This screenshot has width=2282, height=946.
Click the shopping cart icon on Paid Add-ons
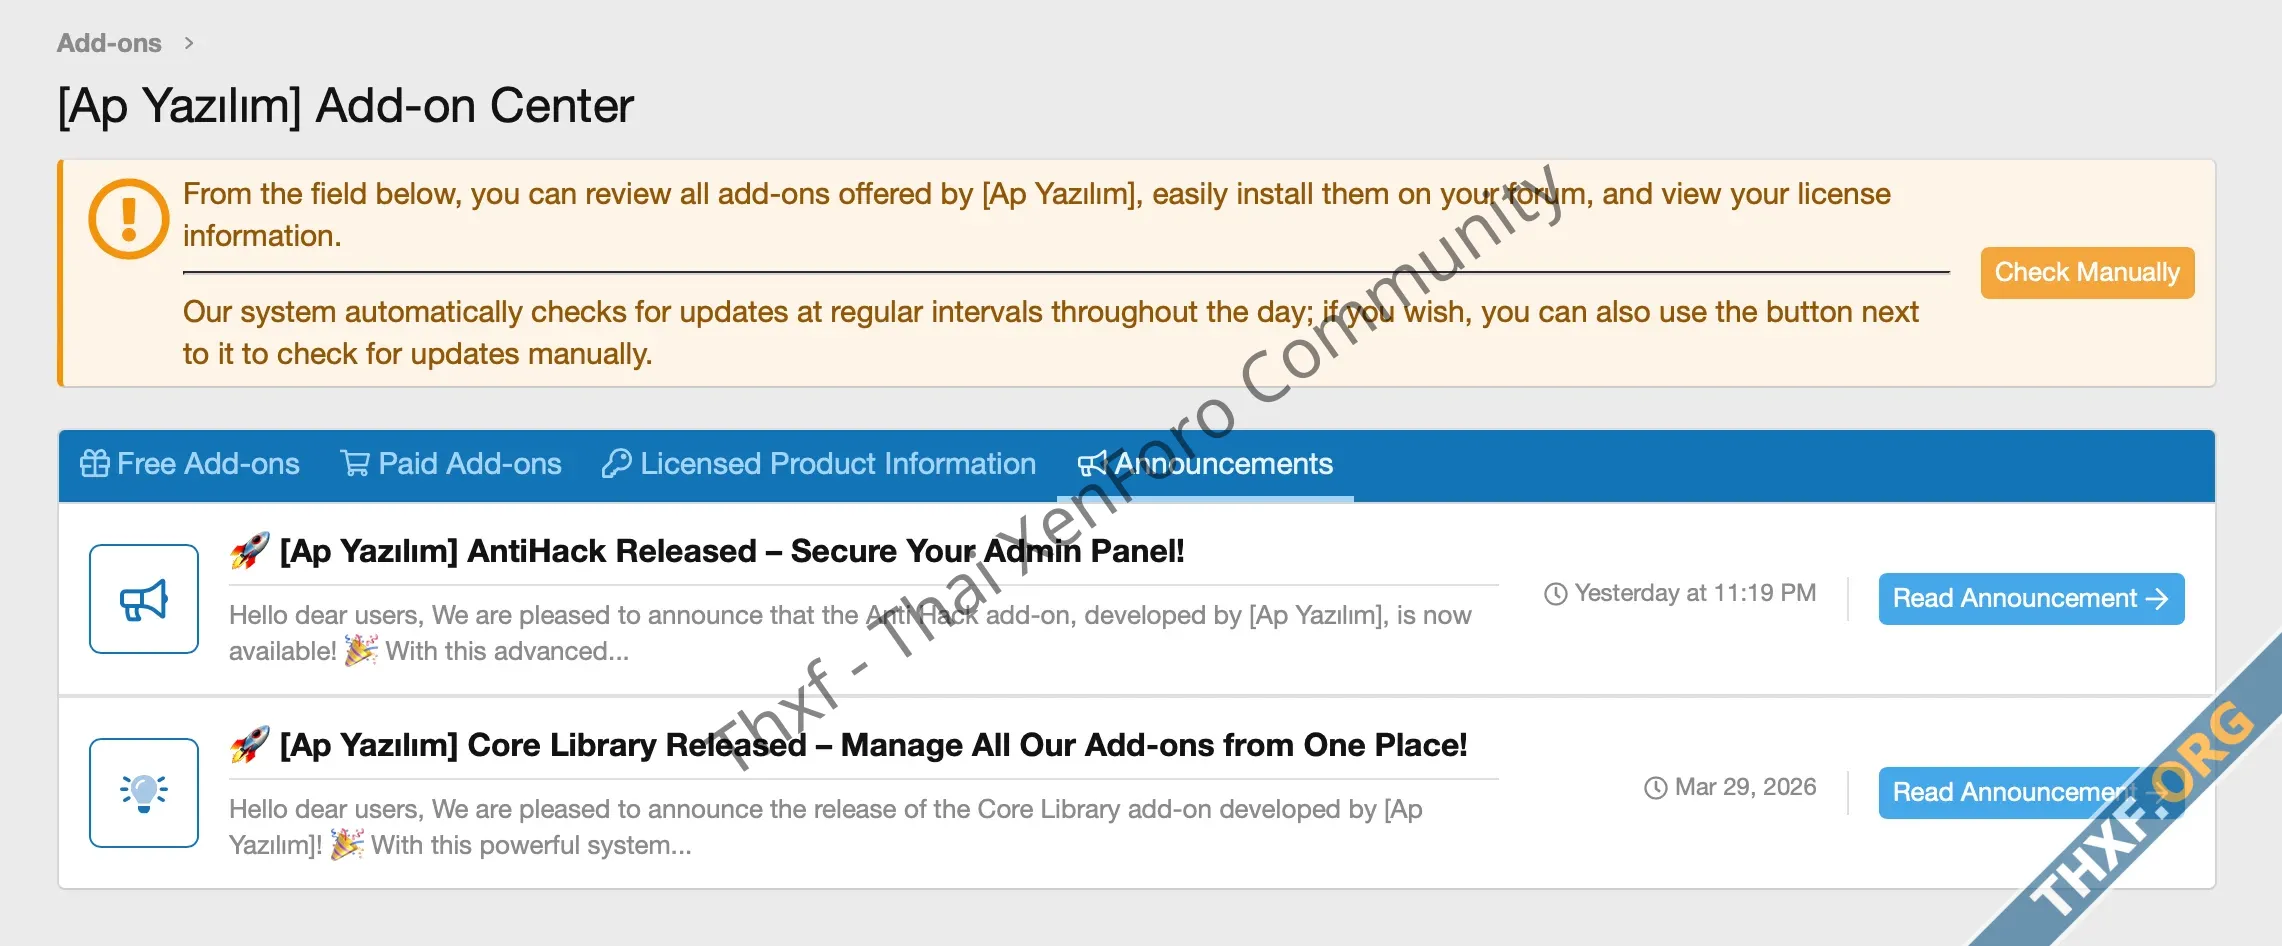coord(355,464)
